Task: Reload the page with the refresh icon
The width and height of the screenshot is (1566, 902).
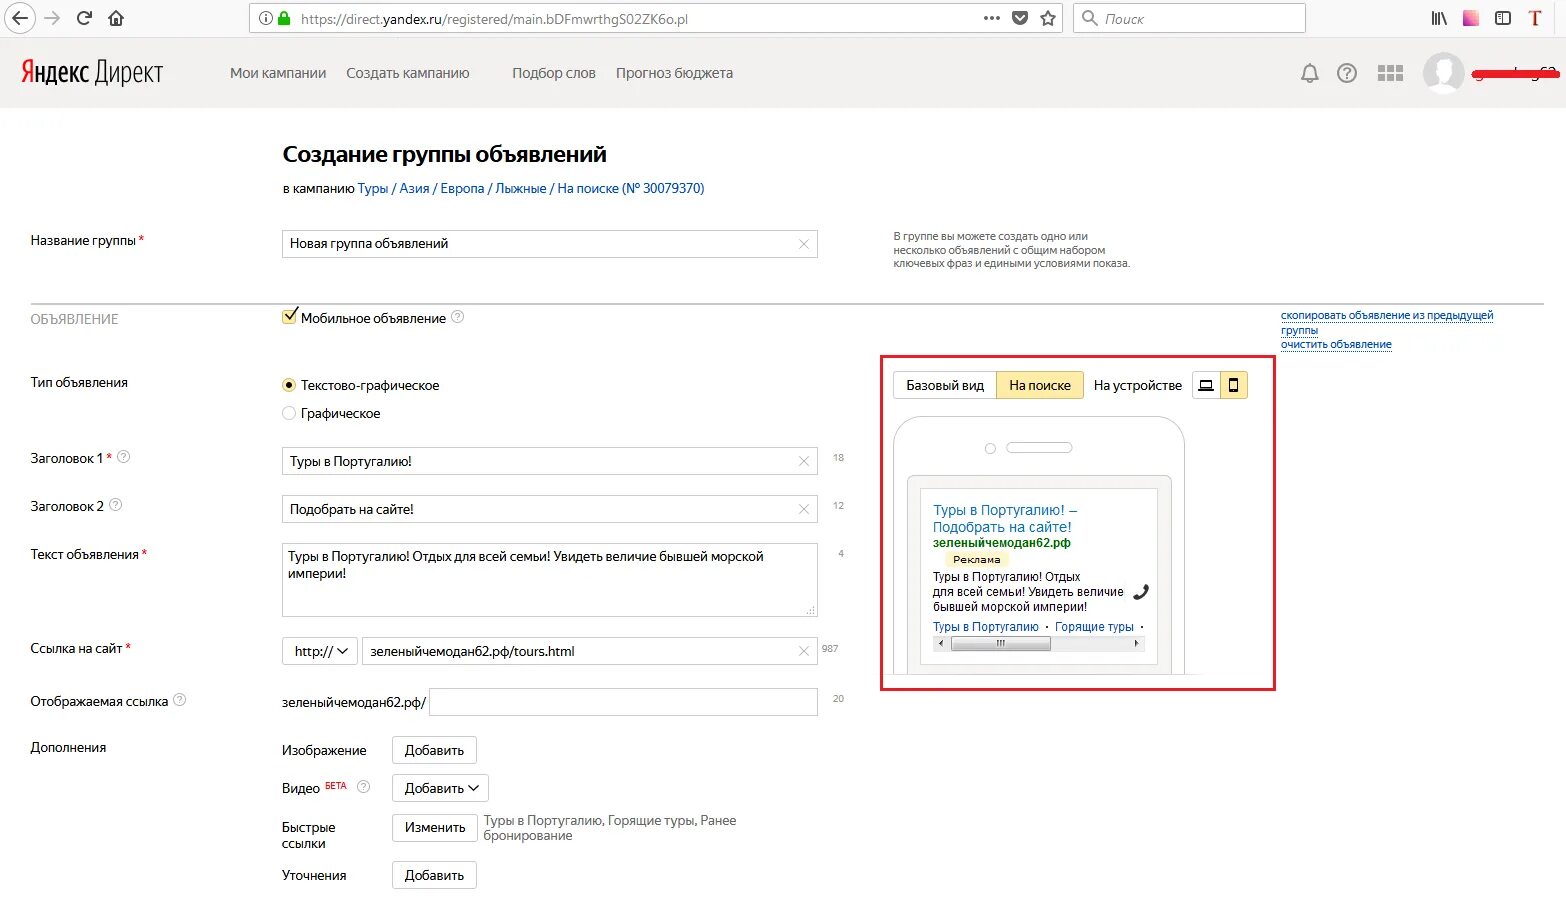Action: 84,18
